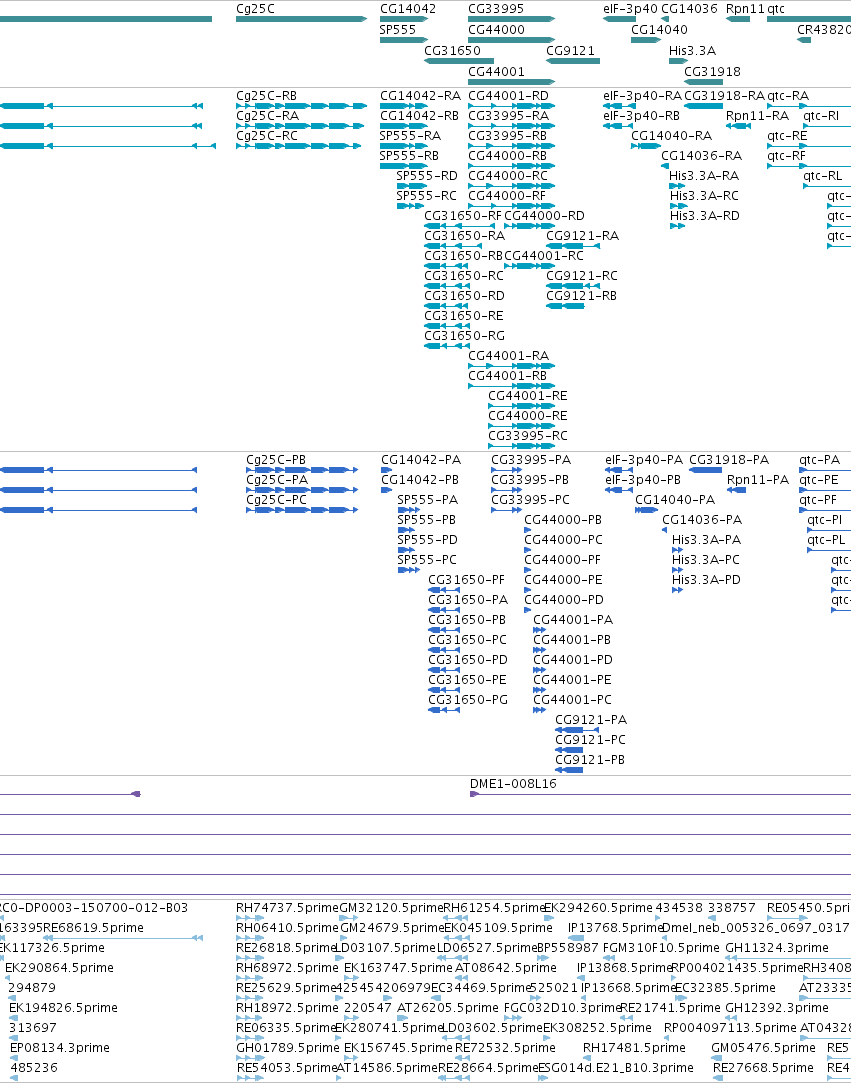Open protein qtc-PI
The height and width of the screenshot is (1083, 851).
(825, 519)
